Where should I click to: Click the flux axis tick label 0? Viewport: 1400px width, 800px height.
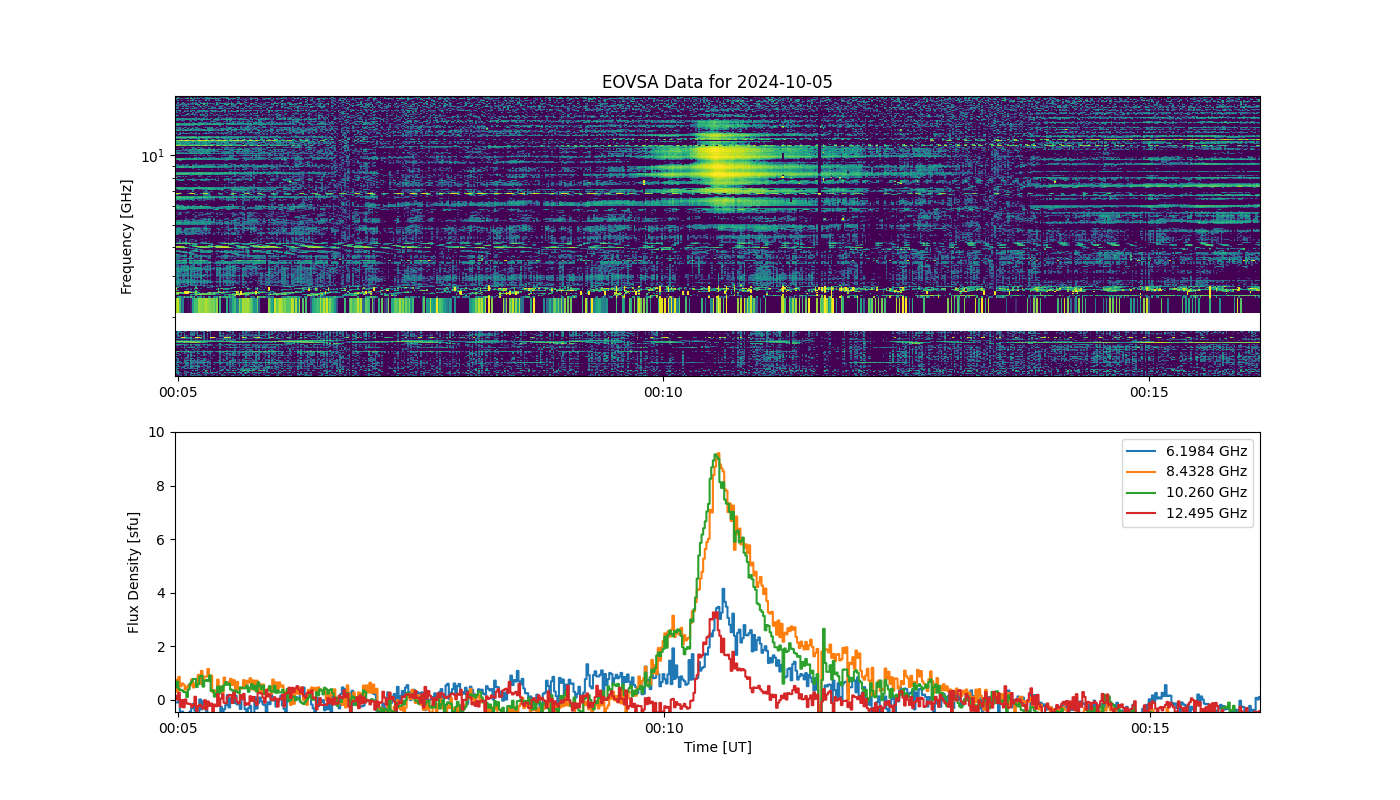coord(160,700)
